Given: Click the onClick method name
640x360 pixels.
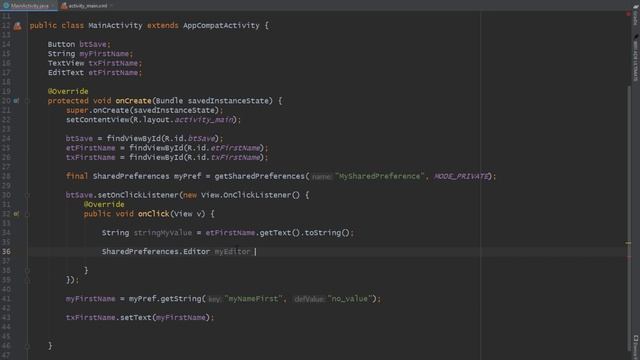Looking at the screenshot, I should (x=153, y=213).
